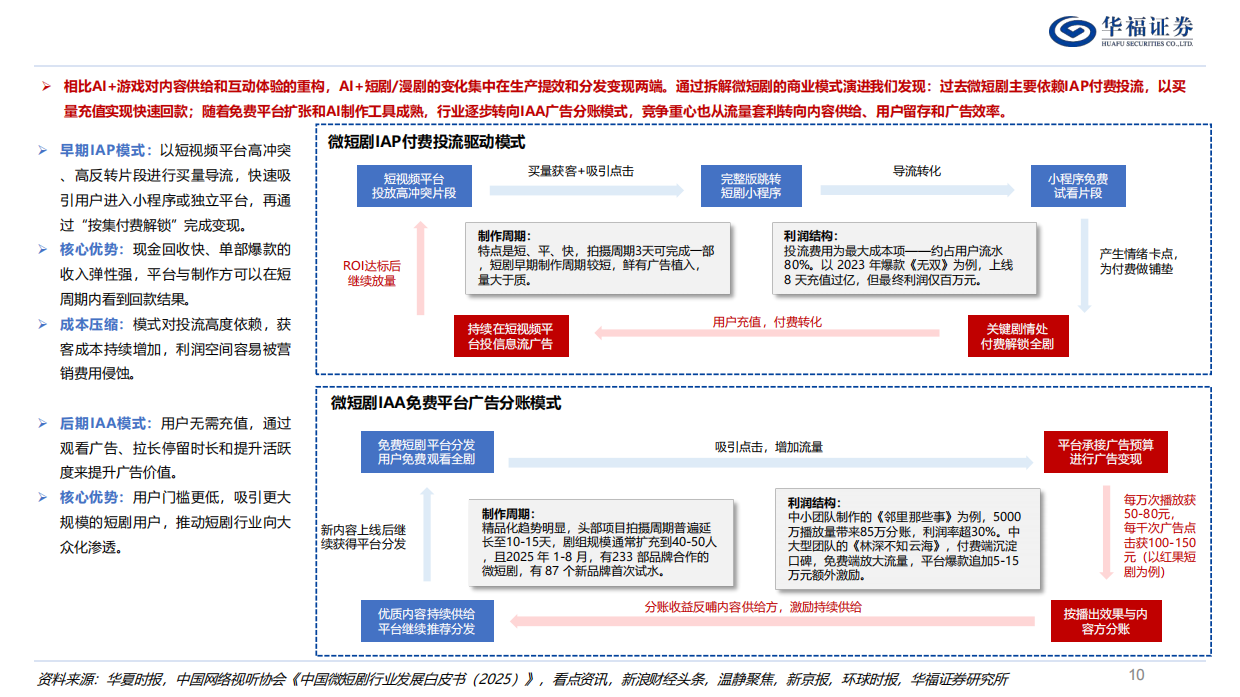Select the '早期IAP模式' bullet heading

tap(106, 150)
